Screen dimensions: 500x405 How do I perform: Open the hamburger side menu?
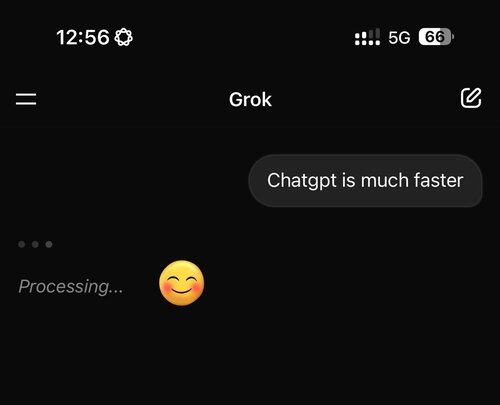pos(26,99)
